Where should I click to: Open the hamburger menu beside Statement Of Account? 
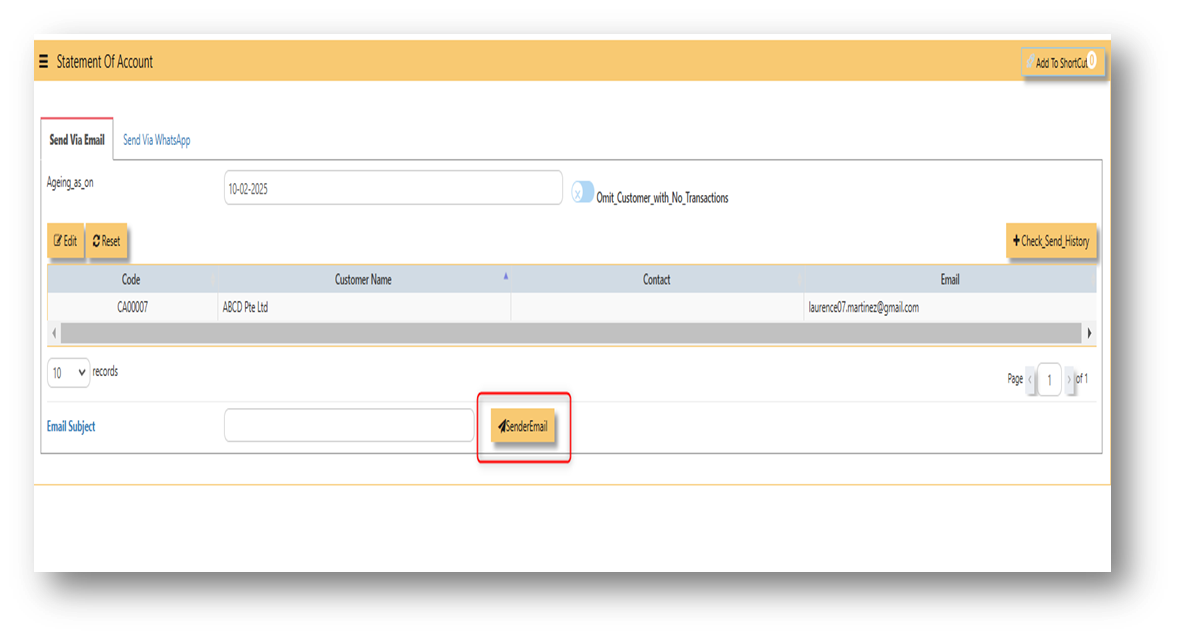44,62
